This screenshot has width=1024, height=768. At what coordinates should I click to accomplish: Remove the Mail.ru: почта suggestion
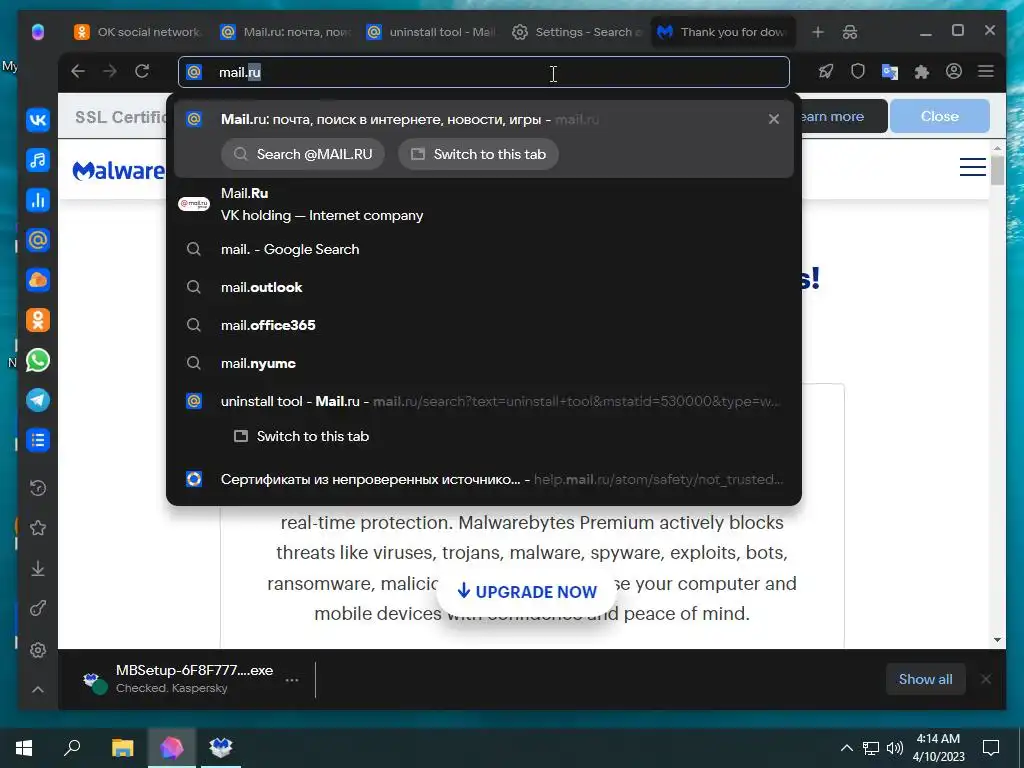coord(774,120)
